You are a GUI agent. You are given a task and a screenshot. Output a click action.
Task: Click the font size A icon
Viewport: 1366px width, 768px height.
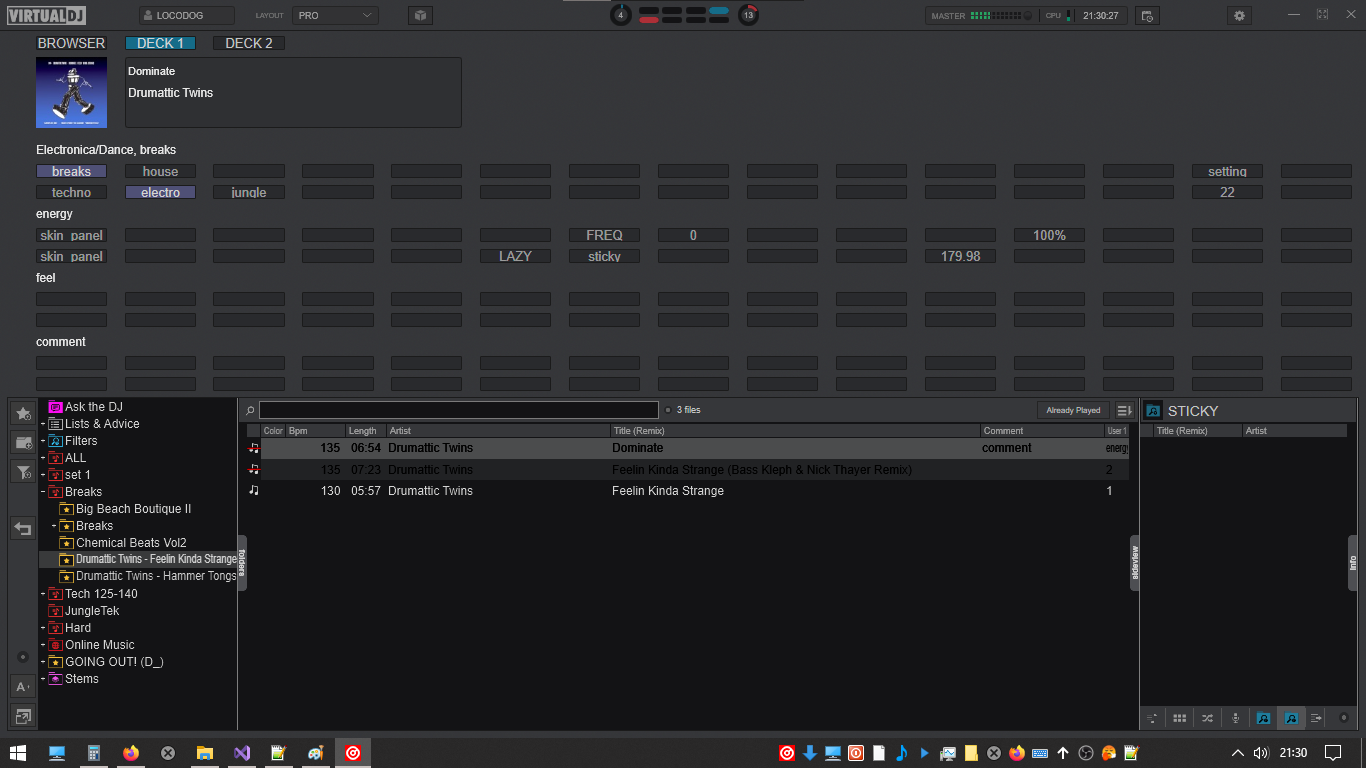pyautogui.click(x=22, y=686)
